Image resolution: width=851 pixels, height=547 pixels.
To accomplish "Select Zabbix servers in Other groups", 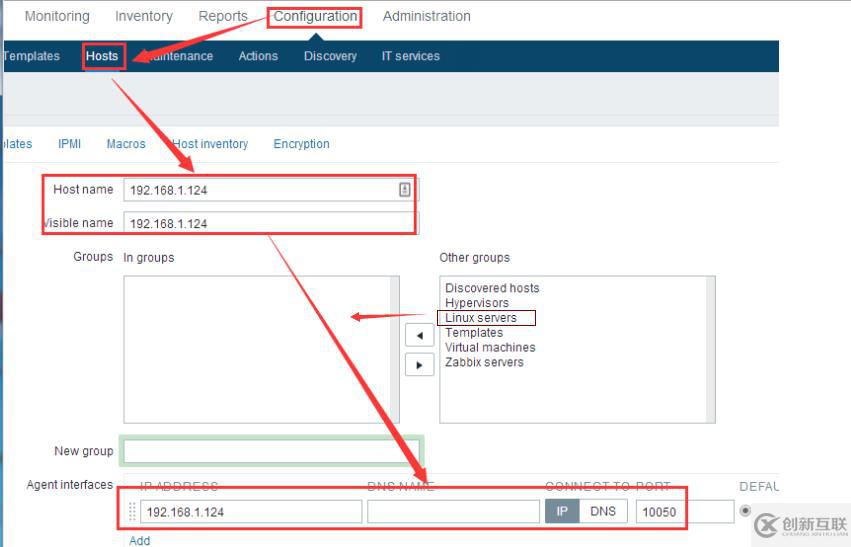I will [x=484, y=362].
